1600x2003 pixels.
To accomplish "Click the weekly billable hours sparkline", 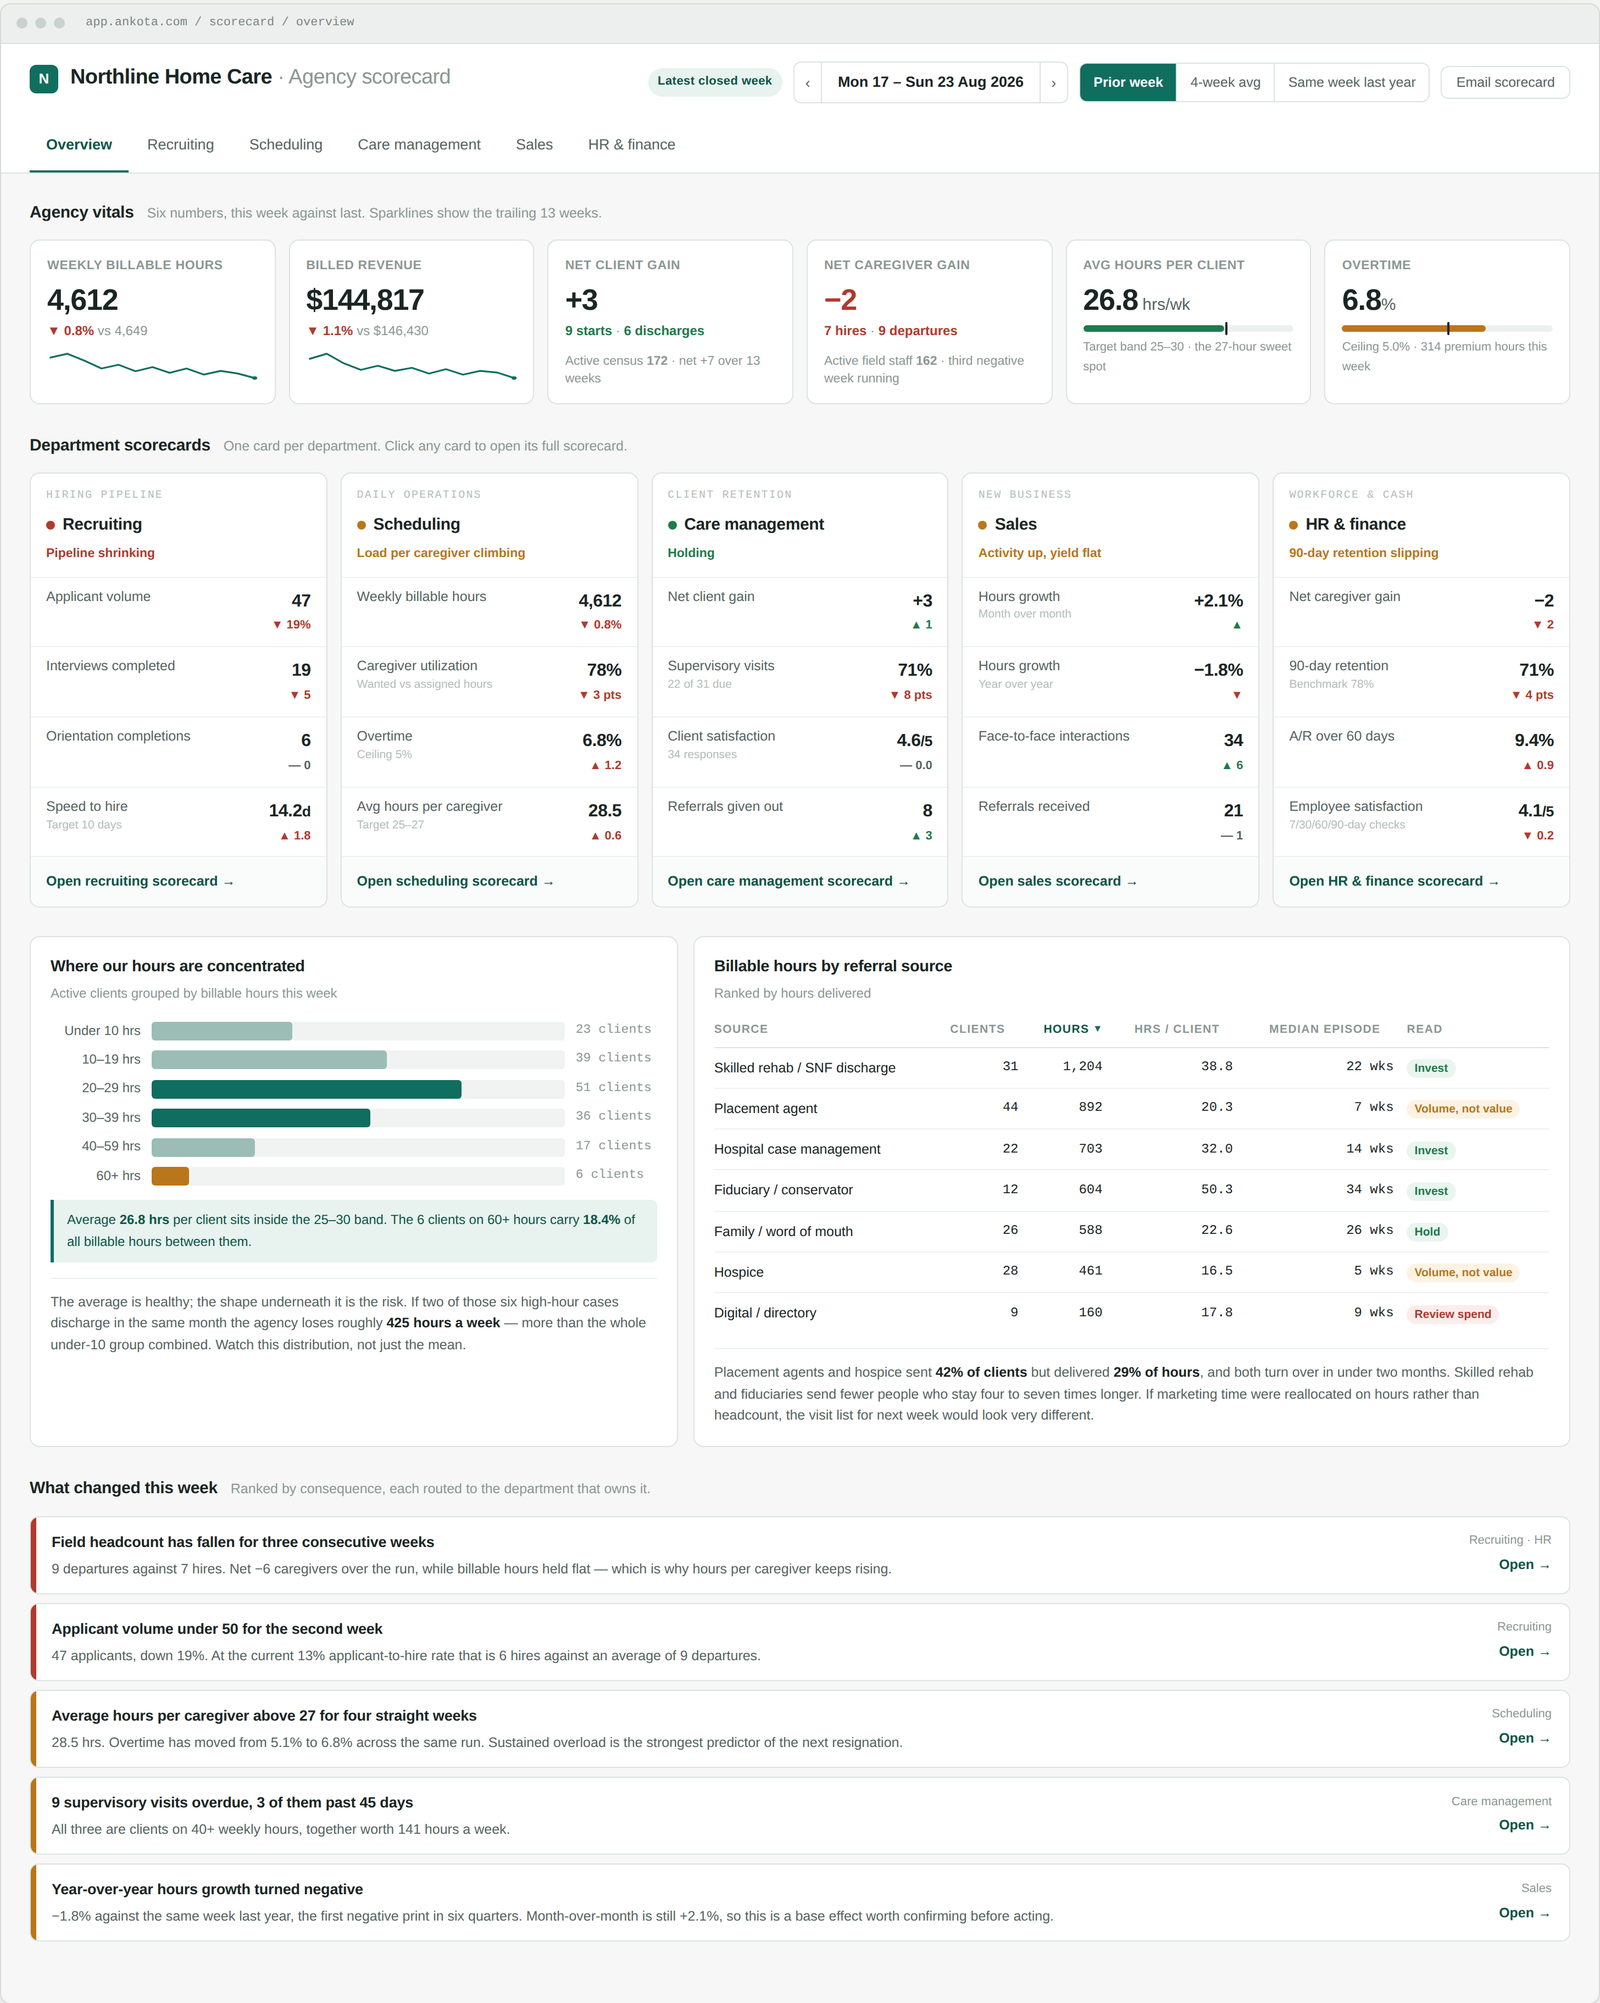I will (153, 366).
